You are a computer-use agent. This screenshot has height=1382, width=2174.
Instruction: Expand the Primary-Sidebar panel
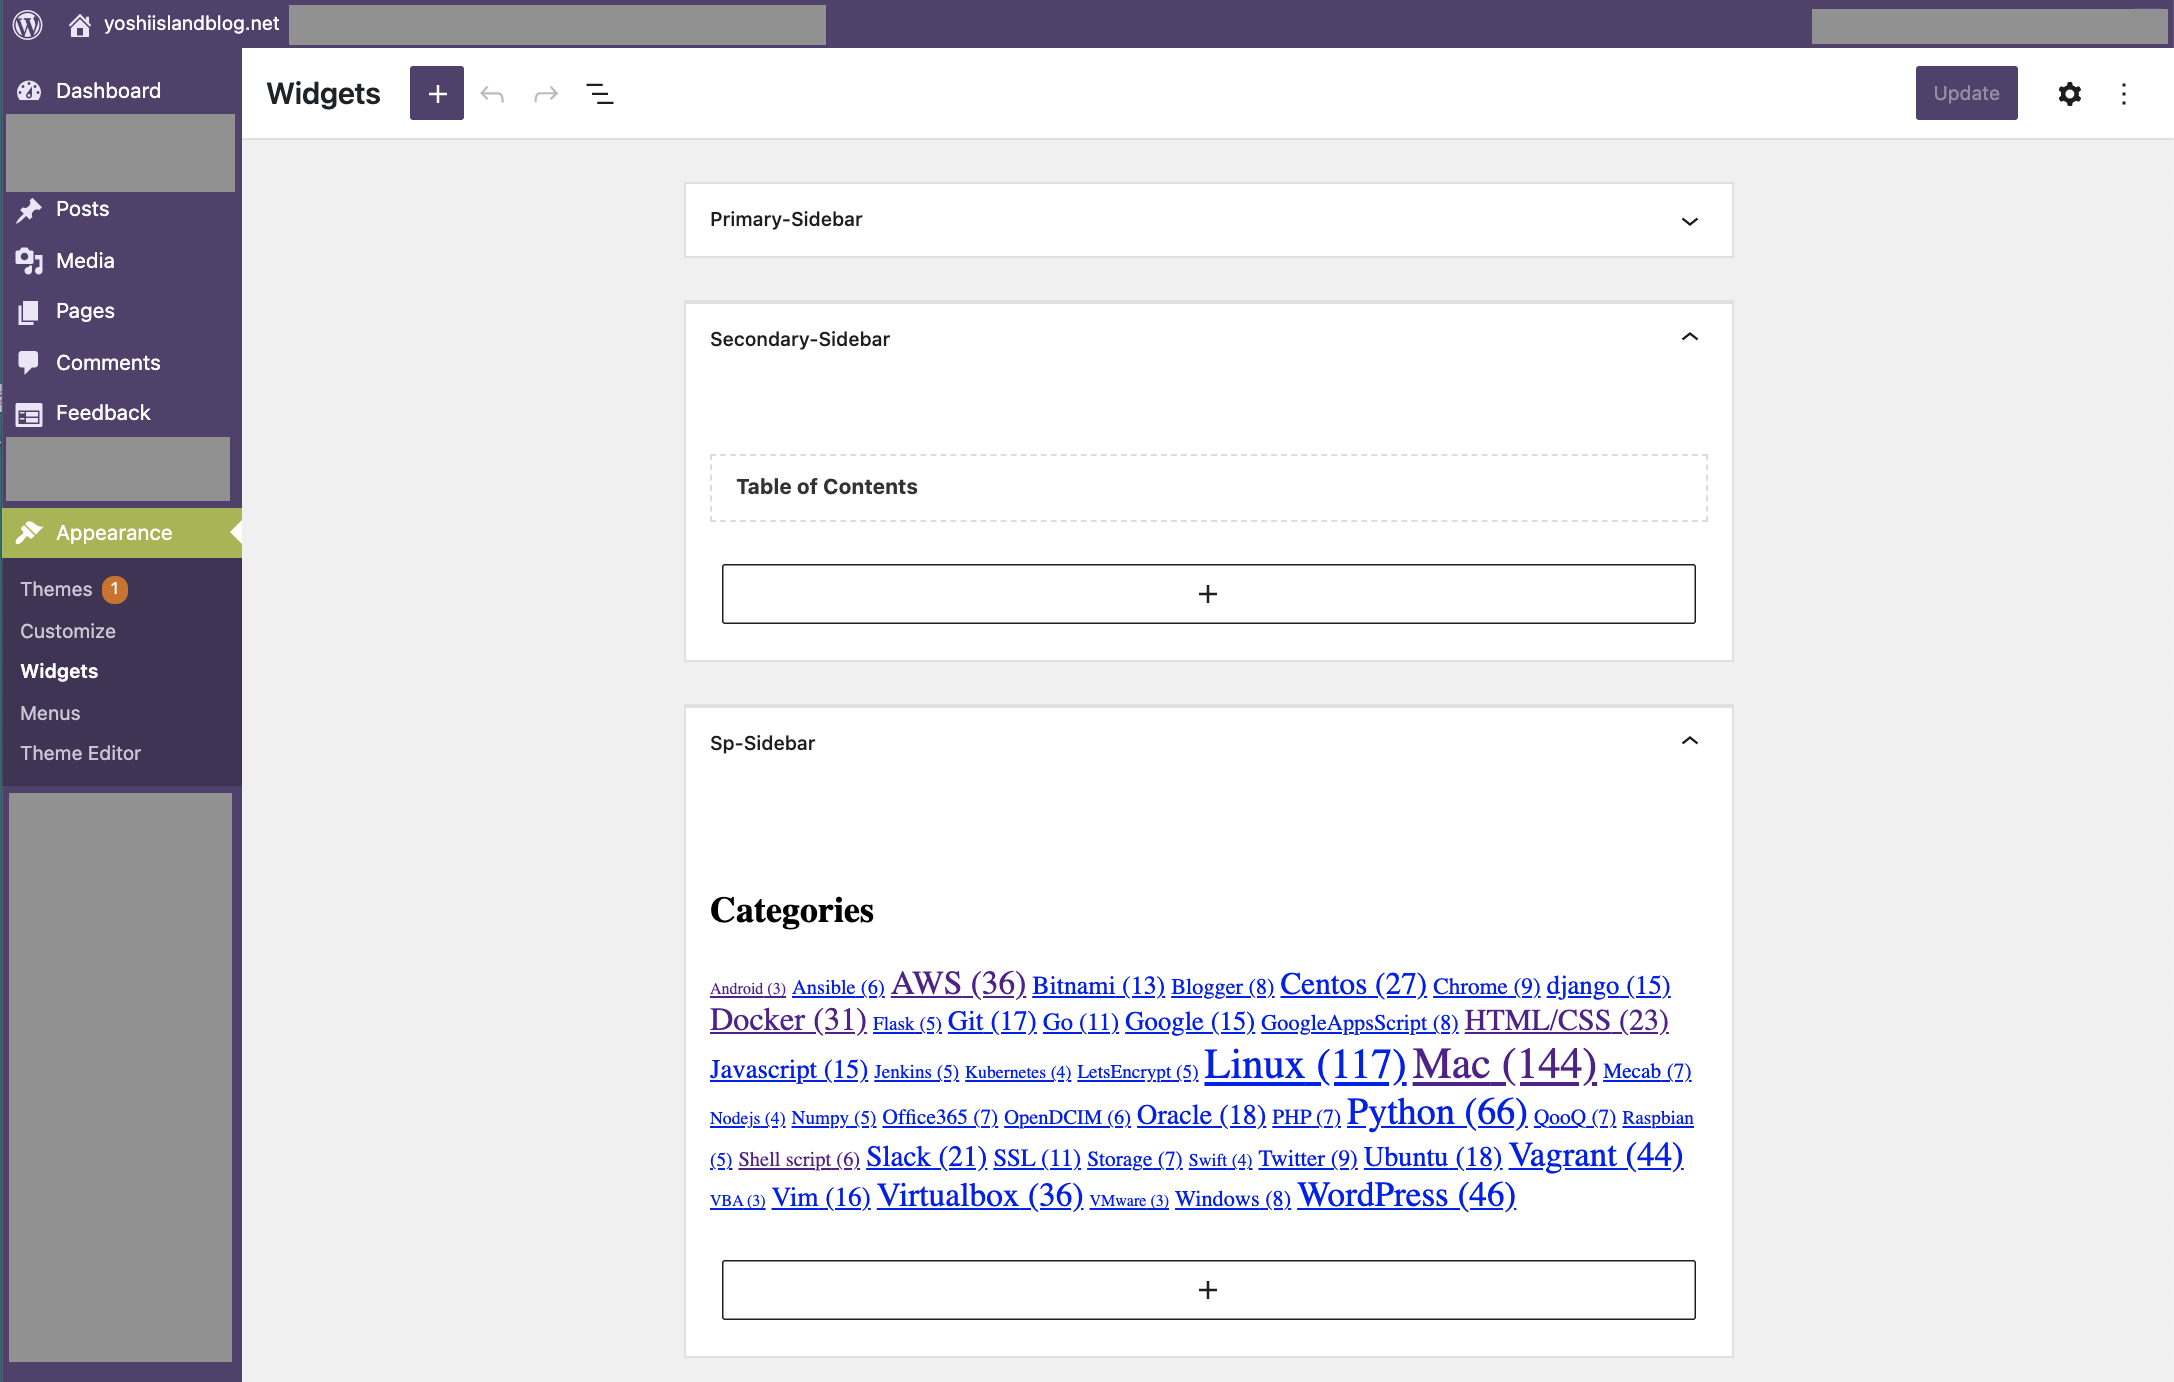(x=1690, y=221)
